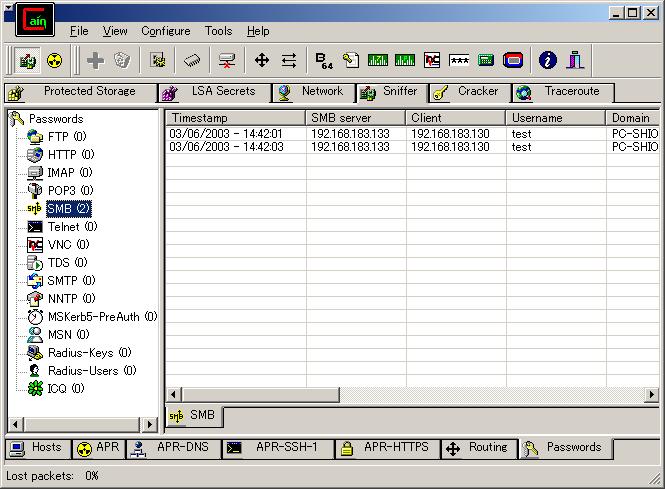665x489 pixels.
Task: Click the Cain application logo icon
Action: (35, 20)
